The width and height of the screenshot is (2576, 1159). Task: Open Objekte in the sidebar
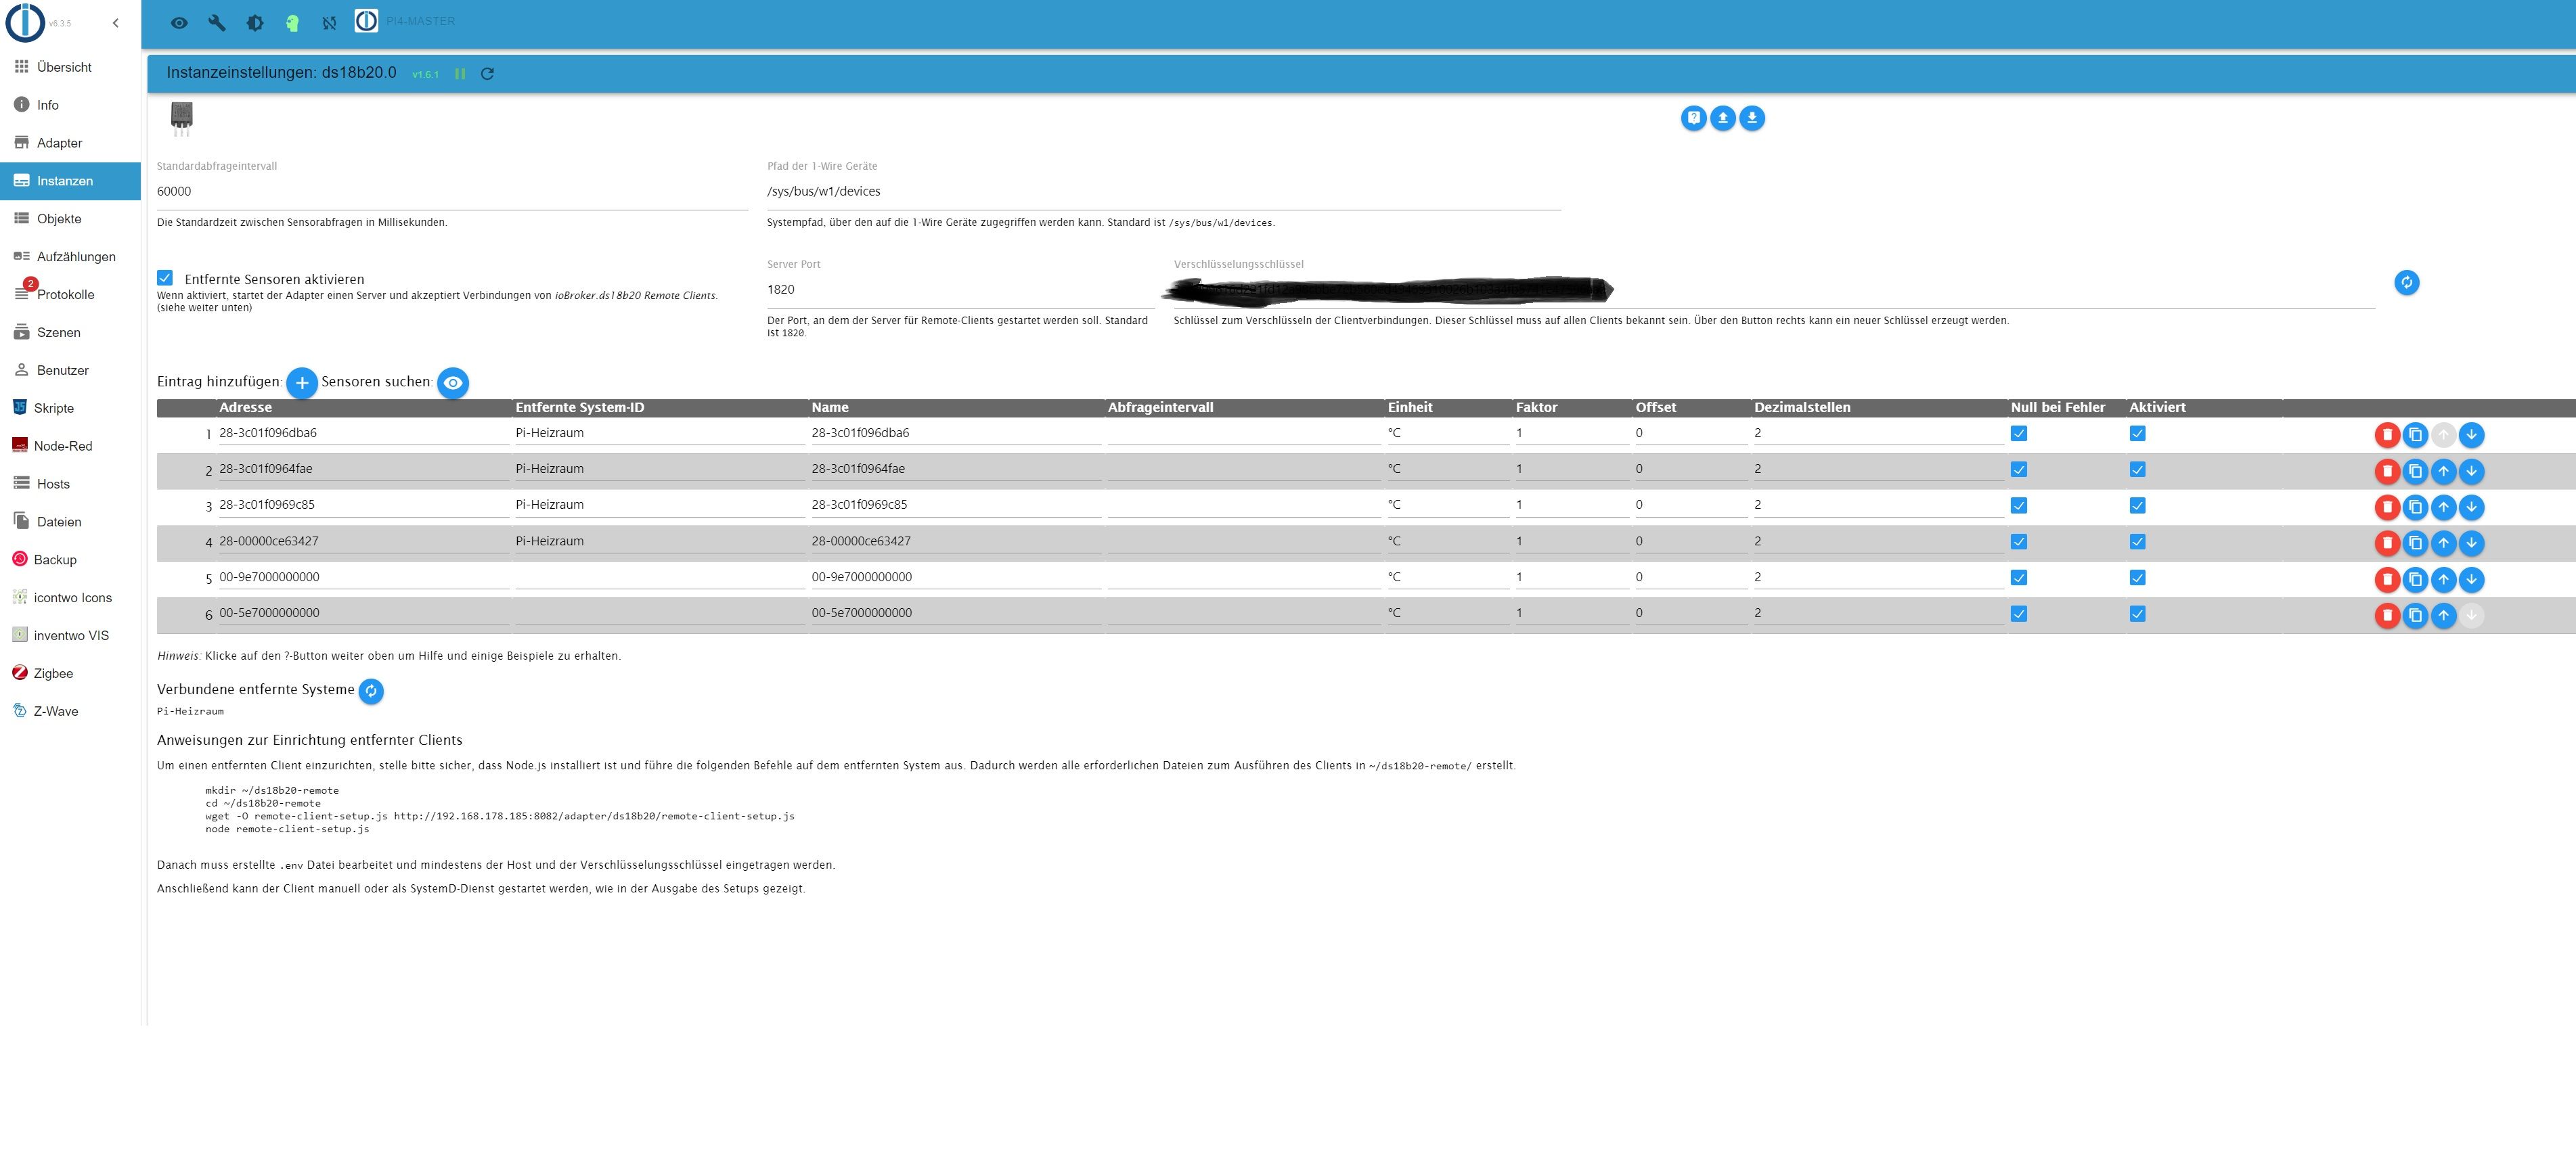[59, 219]
